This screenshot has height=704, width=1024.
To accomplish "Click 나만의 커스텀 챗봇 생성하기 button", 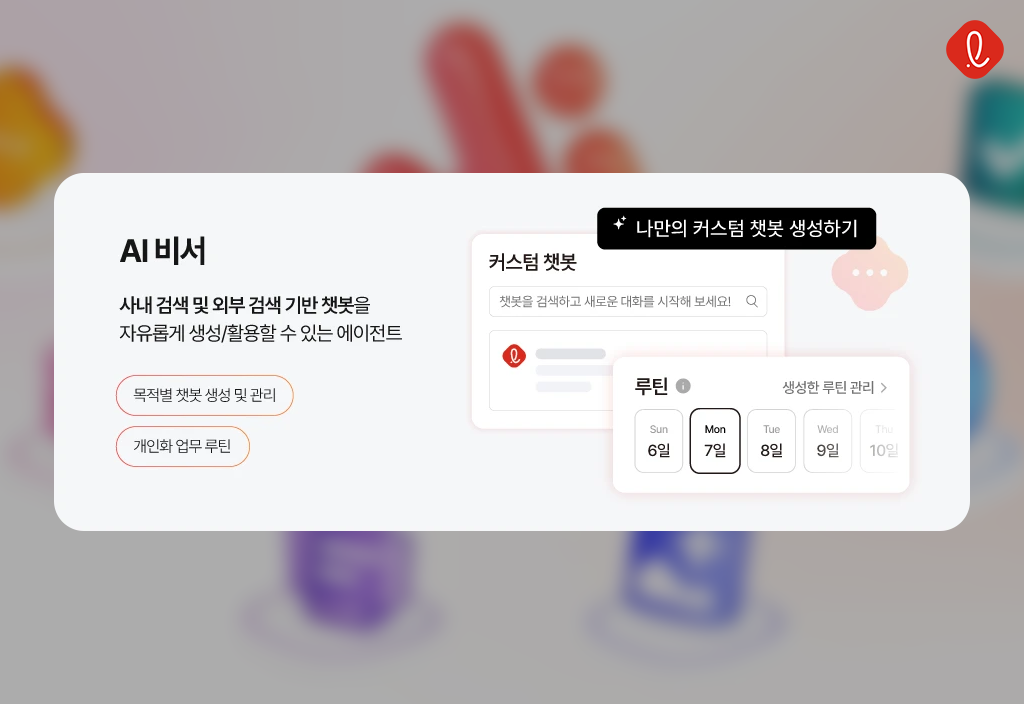I will pos(736,229).
